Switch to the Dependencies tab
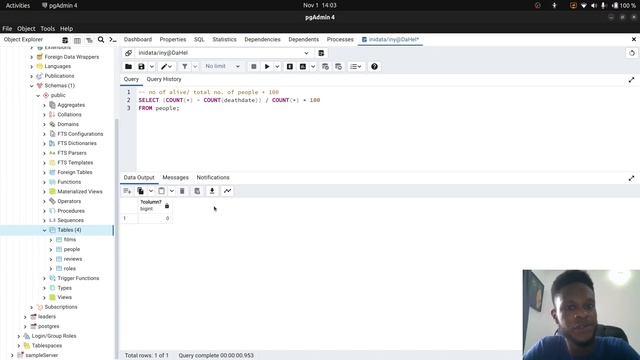Viewport: 640px width, 360px height. pos(262,40)
